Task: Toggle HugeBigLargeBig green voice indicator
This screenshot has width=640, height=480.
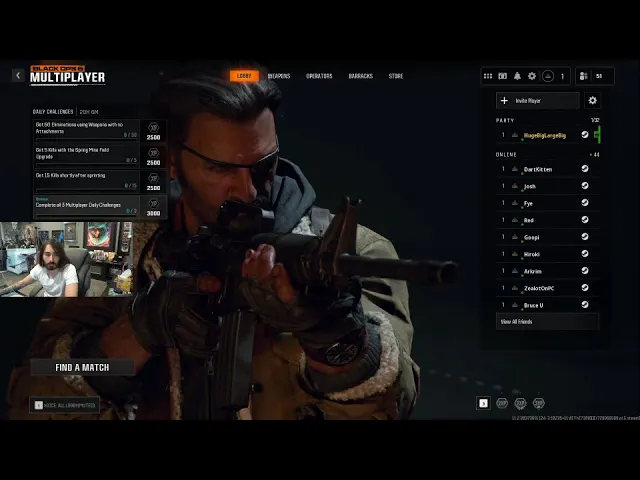Action: [x=598, y=134]
